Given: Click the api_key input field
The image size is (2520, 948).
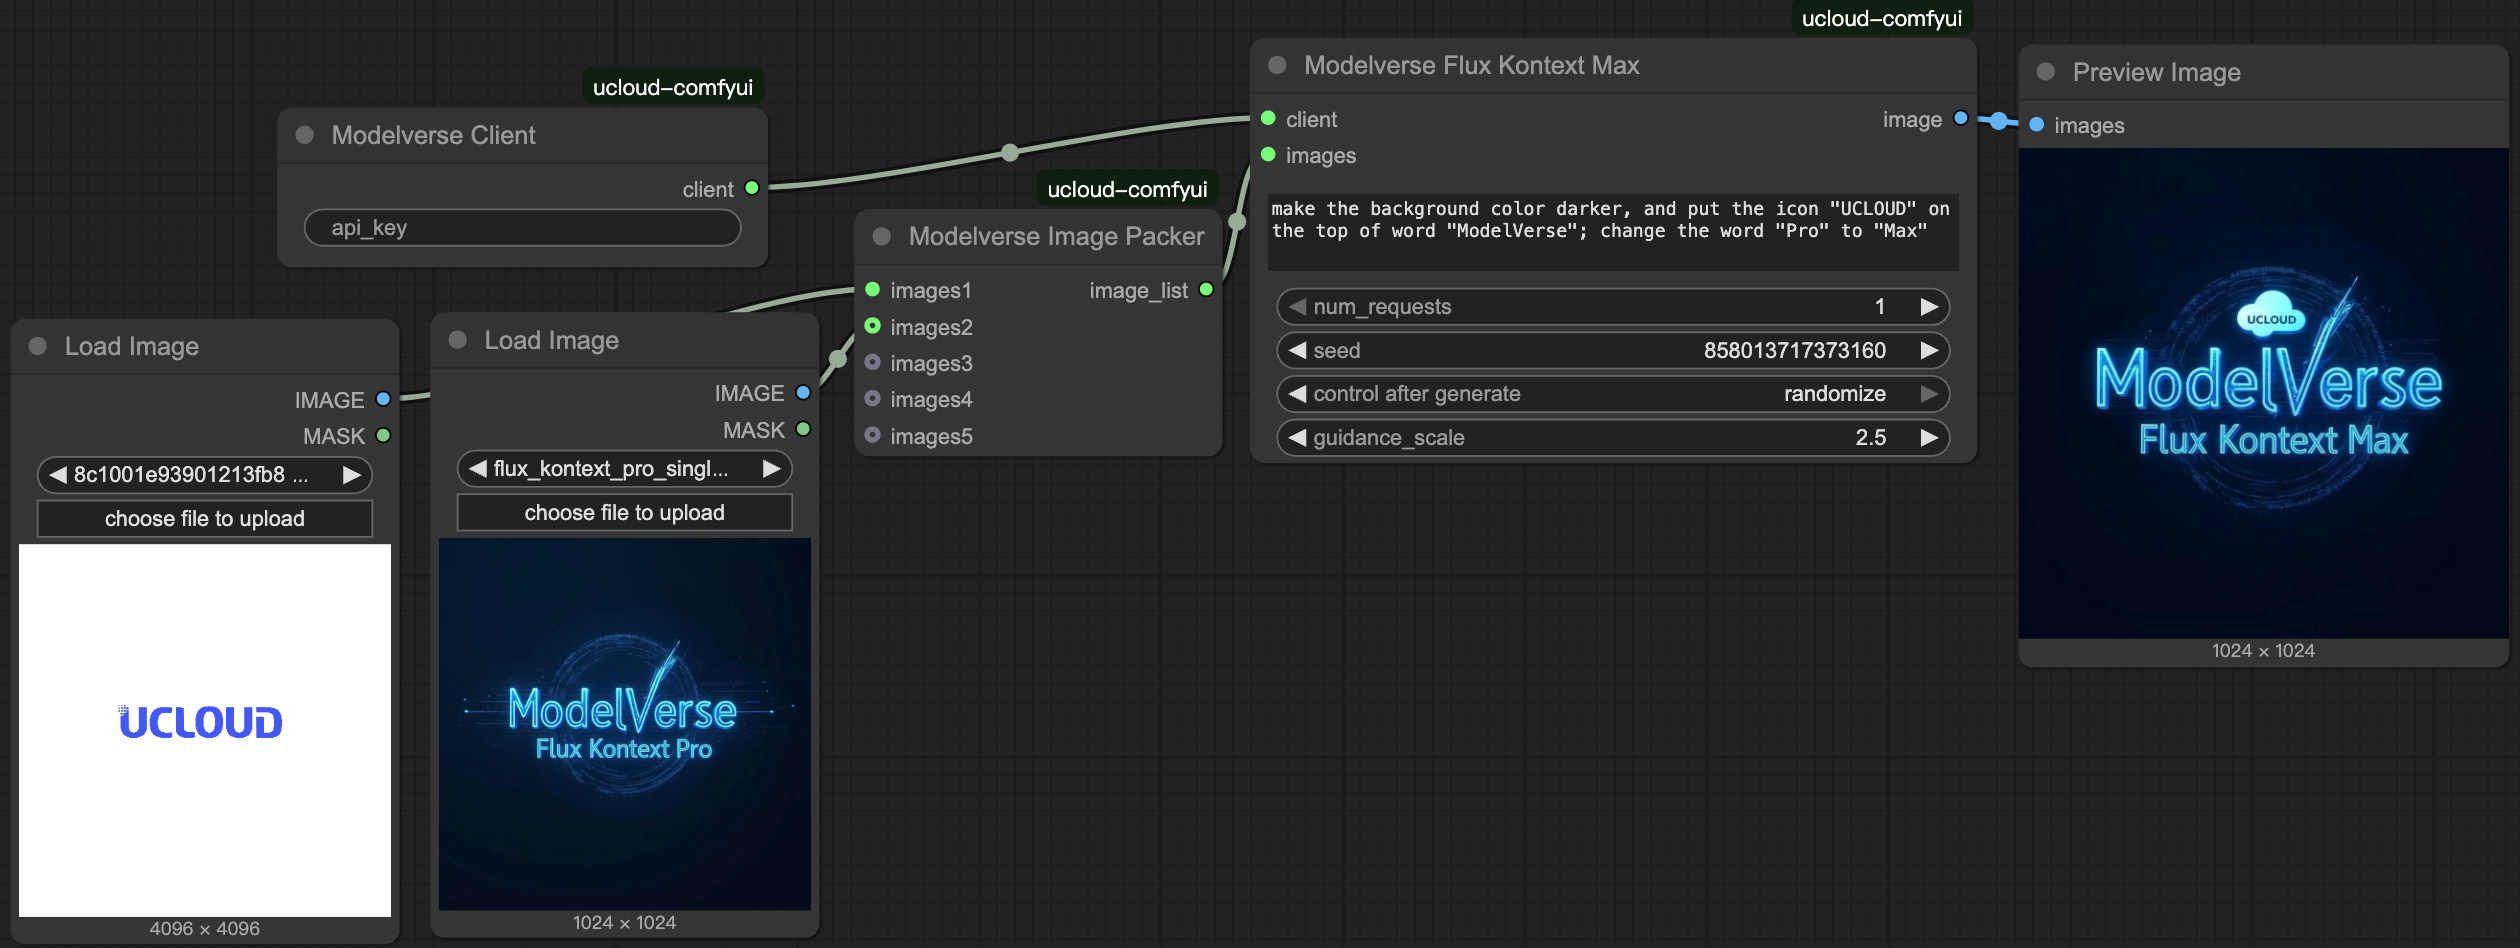Looking at the screenshot, I should pyautogui.click(x=522, y=227).
